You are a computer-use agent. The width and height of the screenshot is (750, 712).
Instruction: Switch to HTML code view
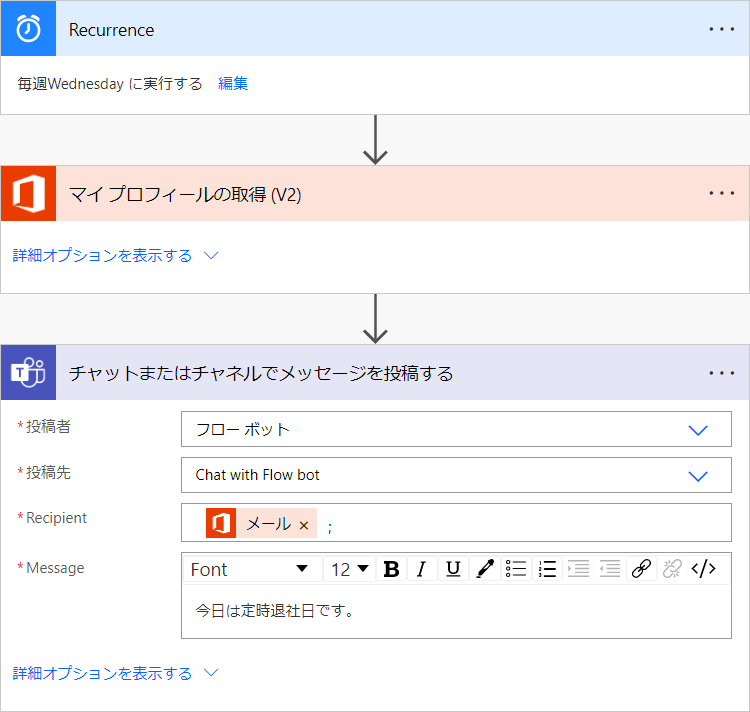[x=704, y=569]
